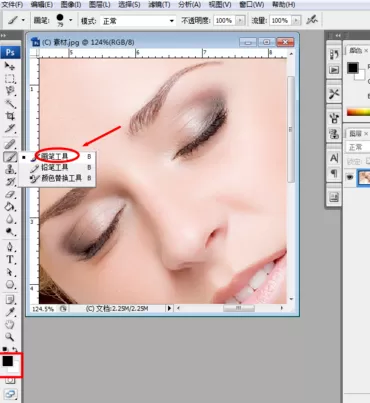
Task: Open the Actions panel play icon
Action: (334, 70)
